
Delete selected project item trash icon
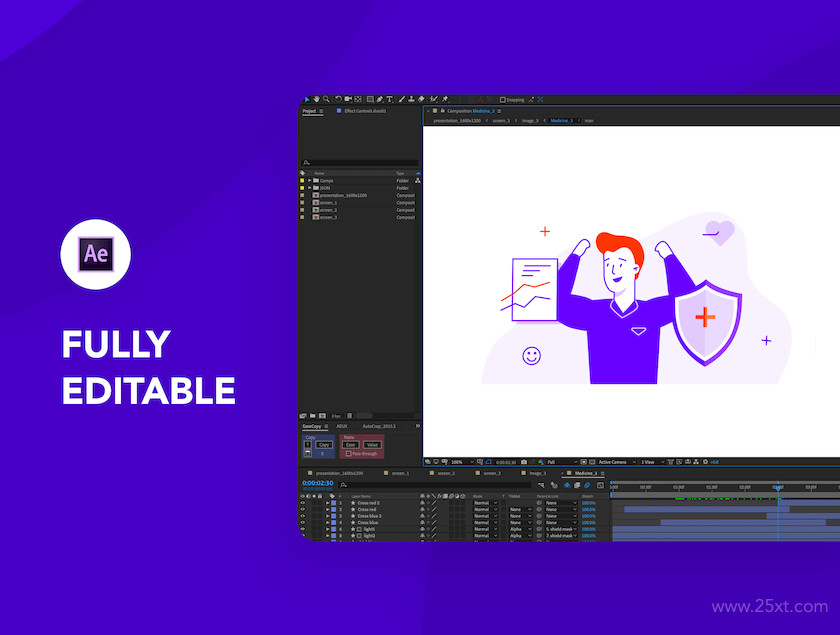[x=349, y=416]
